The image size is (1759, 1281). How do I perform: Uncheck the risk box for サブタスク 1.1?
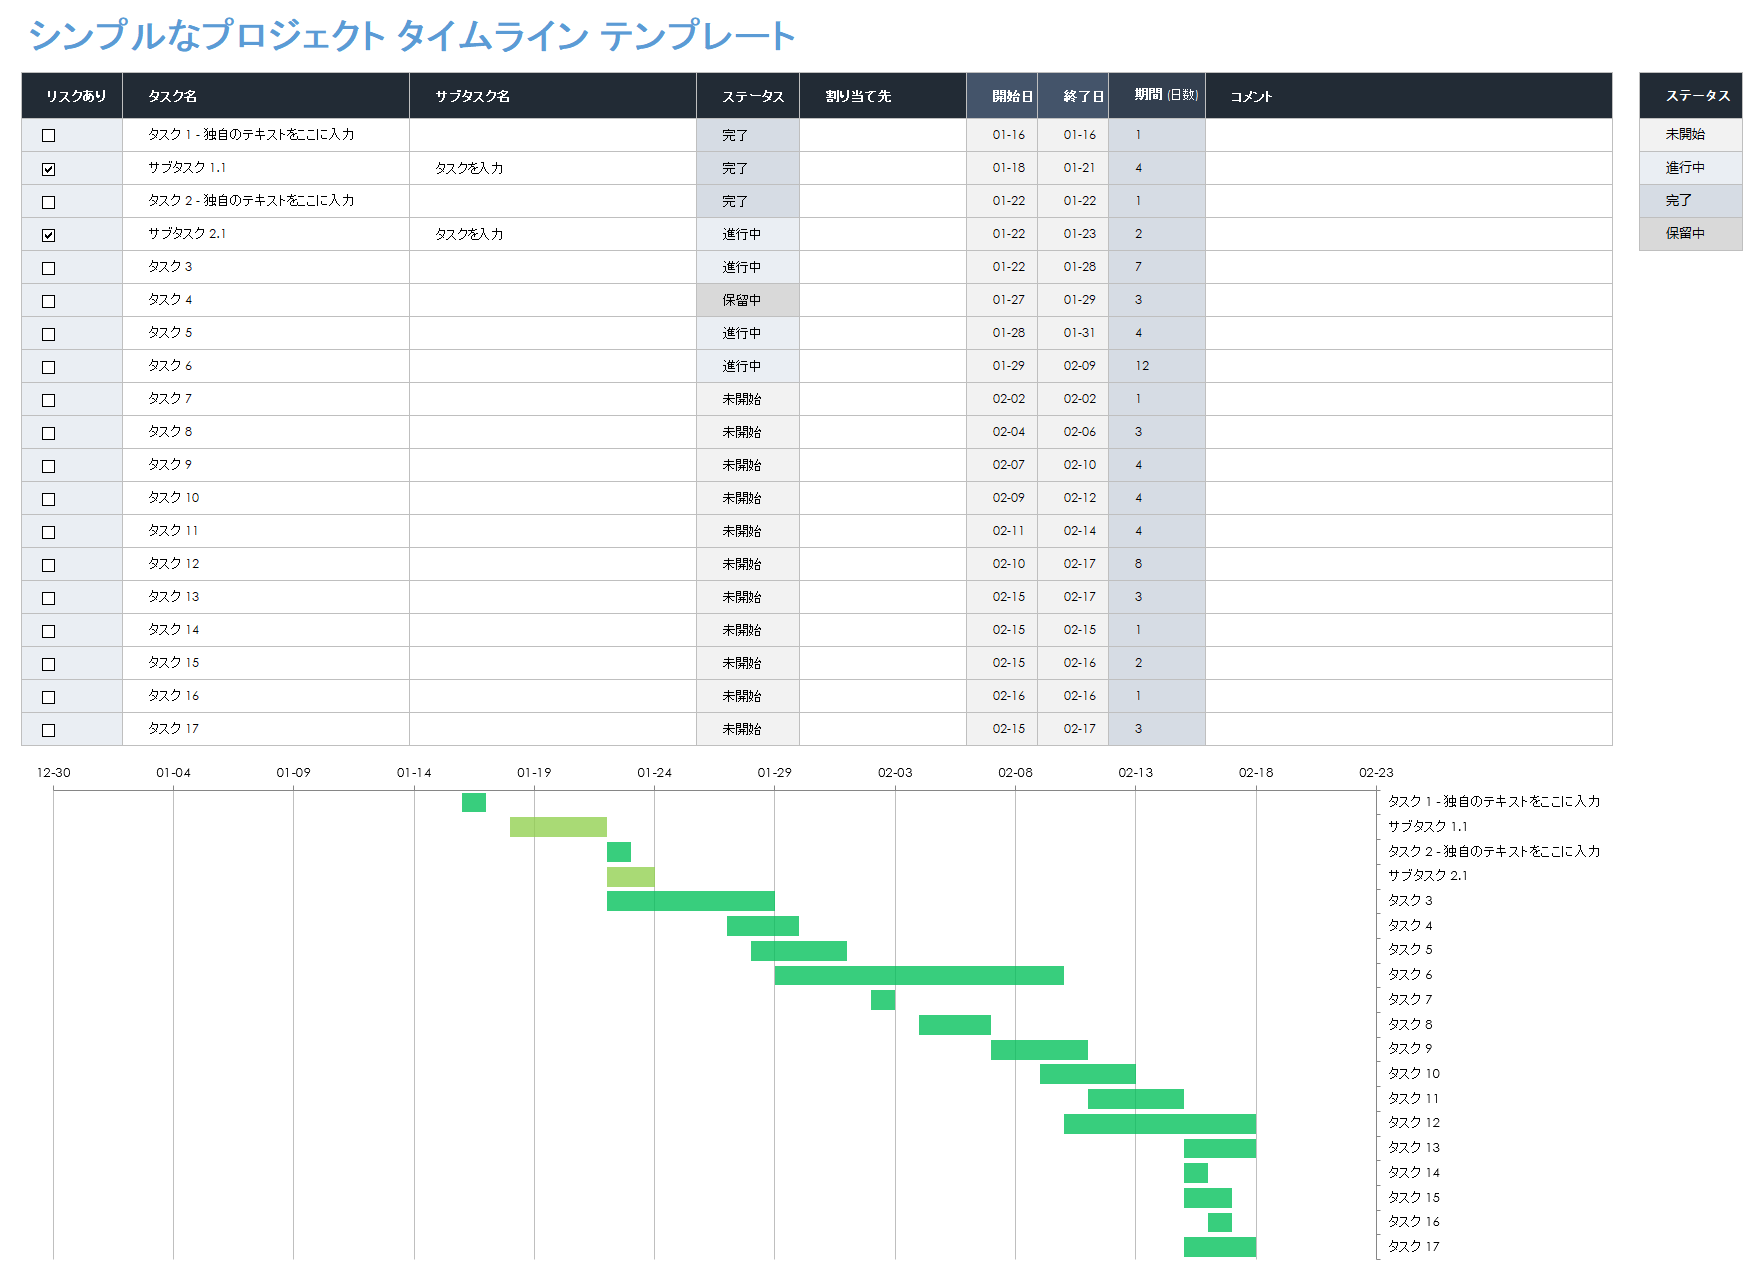click(48, 169)
